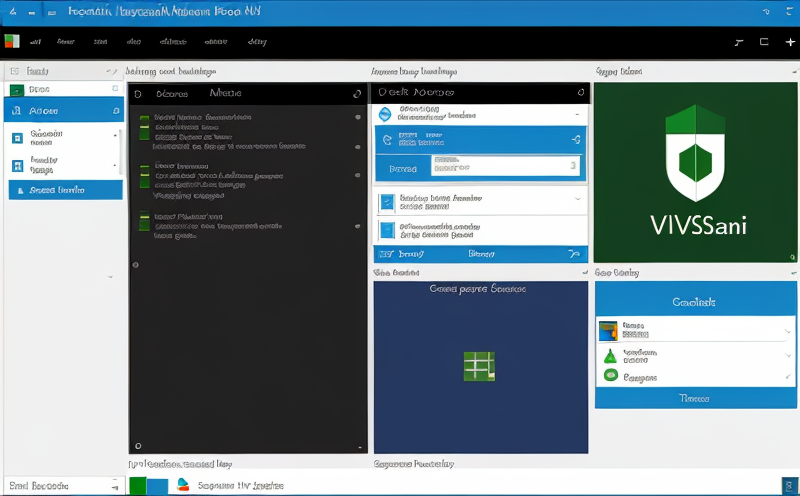Click the square outline icon beside the plus icon

(764, 42)
